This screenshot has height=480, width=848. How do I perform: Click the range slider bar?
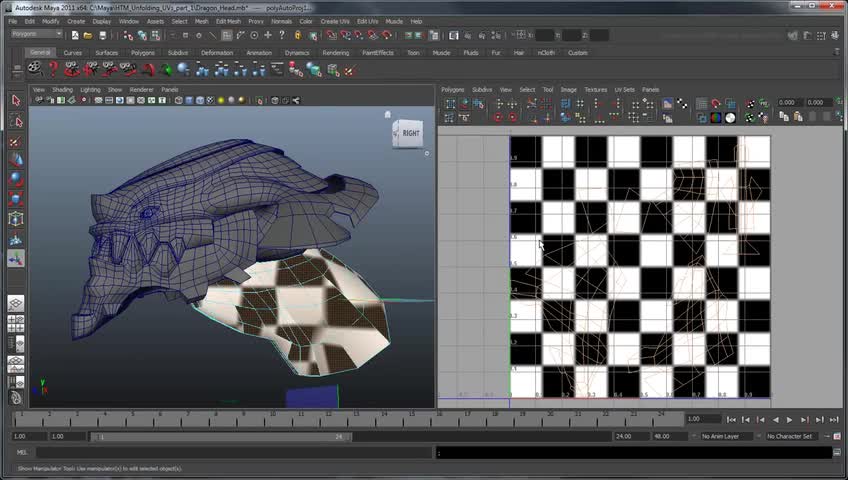click(x=221, y=437)
